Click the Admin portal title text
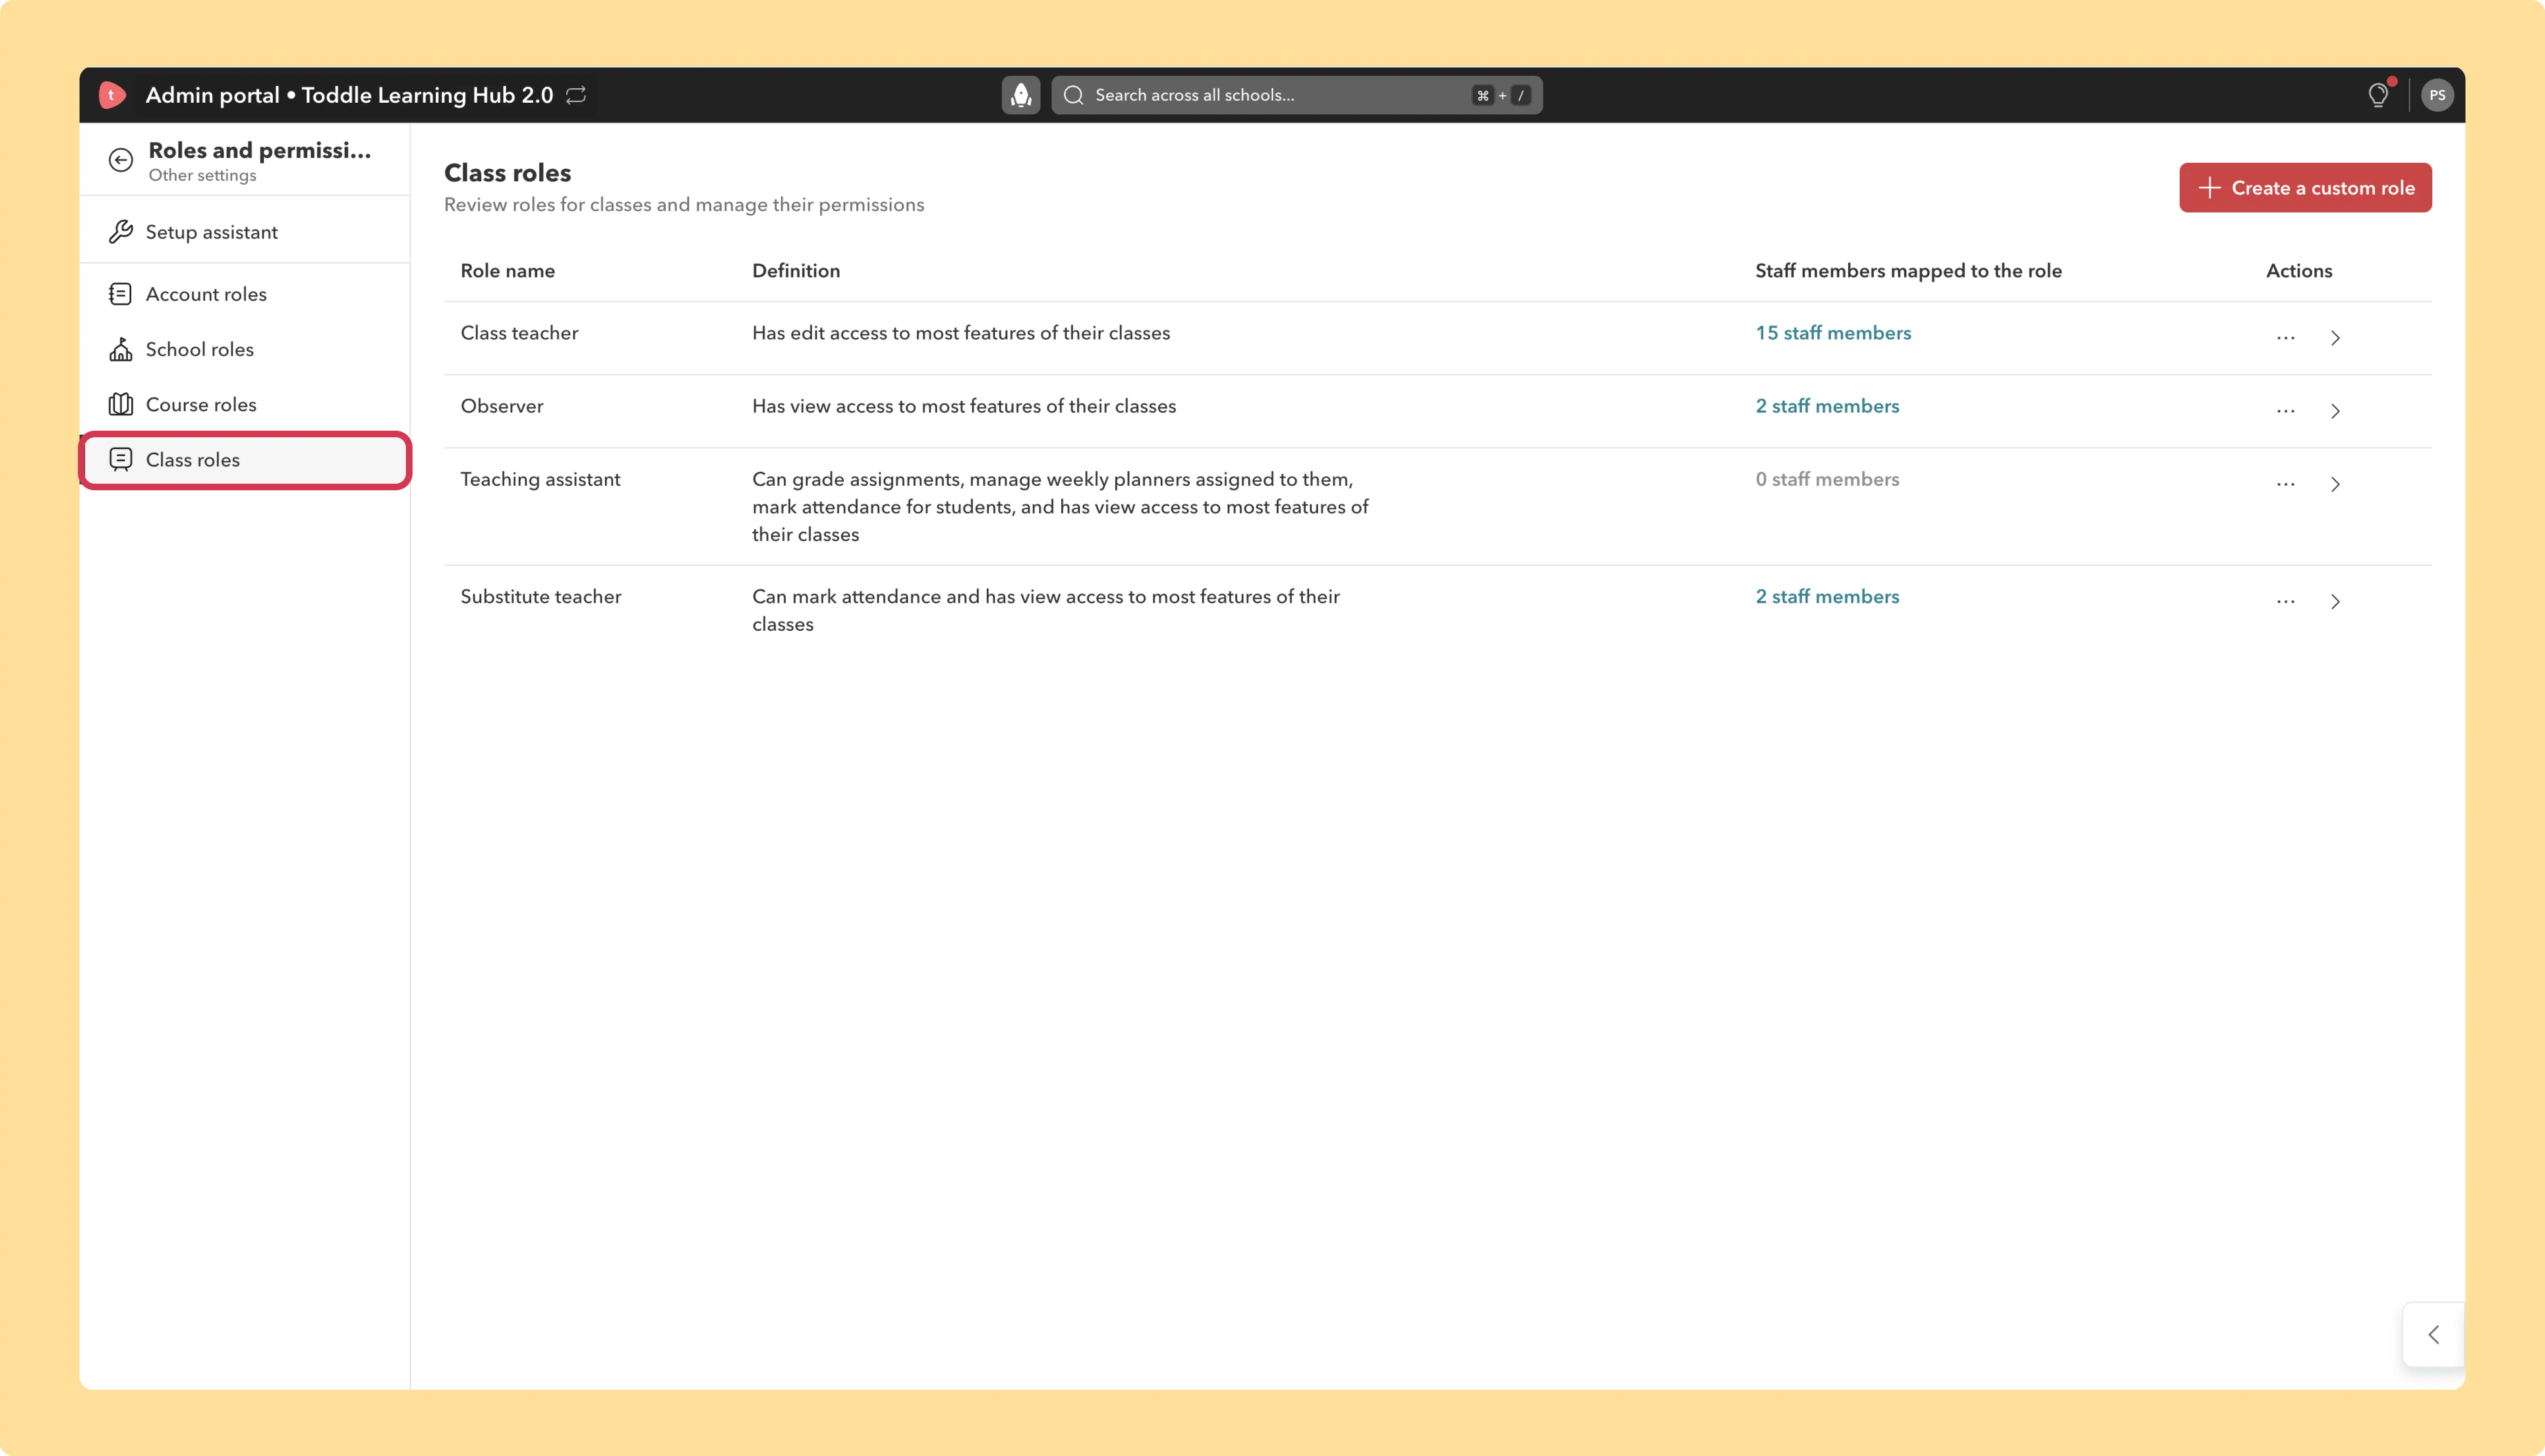 pos(349,95)
